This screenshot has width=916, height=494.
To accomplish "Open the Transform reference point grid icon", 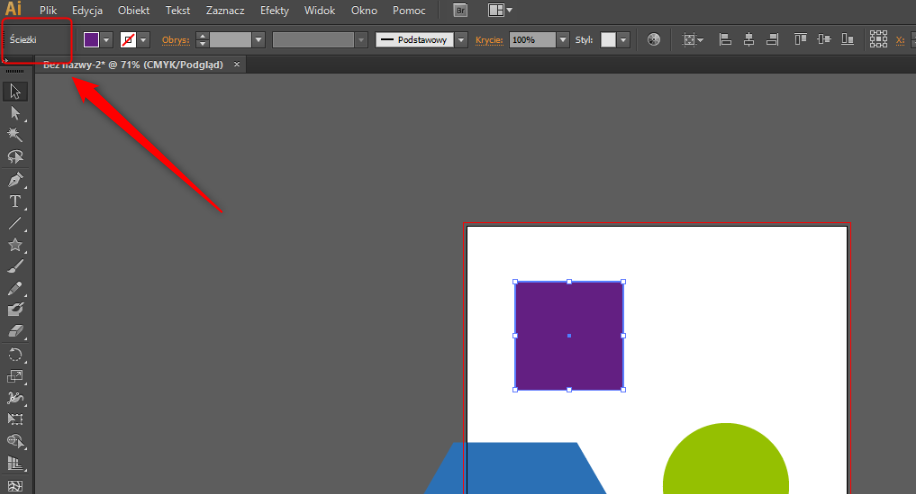I will coord(878,40).
